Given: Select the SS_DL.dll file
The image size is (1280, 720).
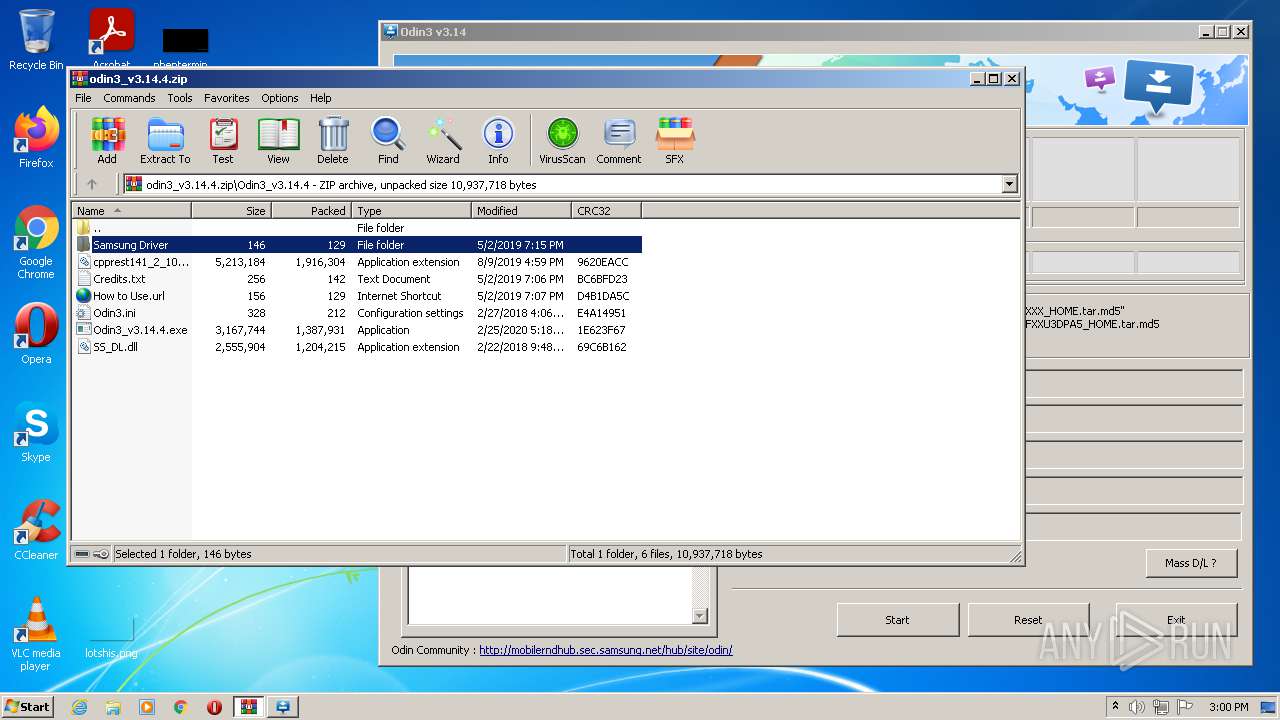Looking at the screenshot, I should coord(358,347).
